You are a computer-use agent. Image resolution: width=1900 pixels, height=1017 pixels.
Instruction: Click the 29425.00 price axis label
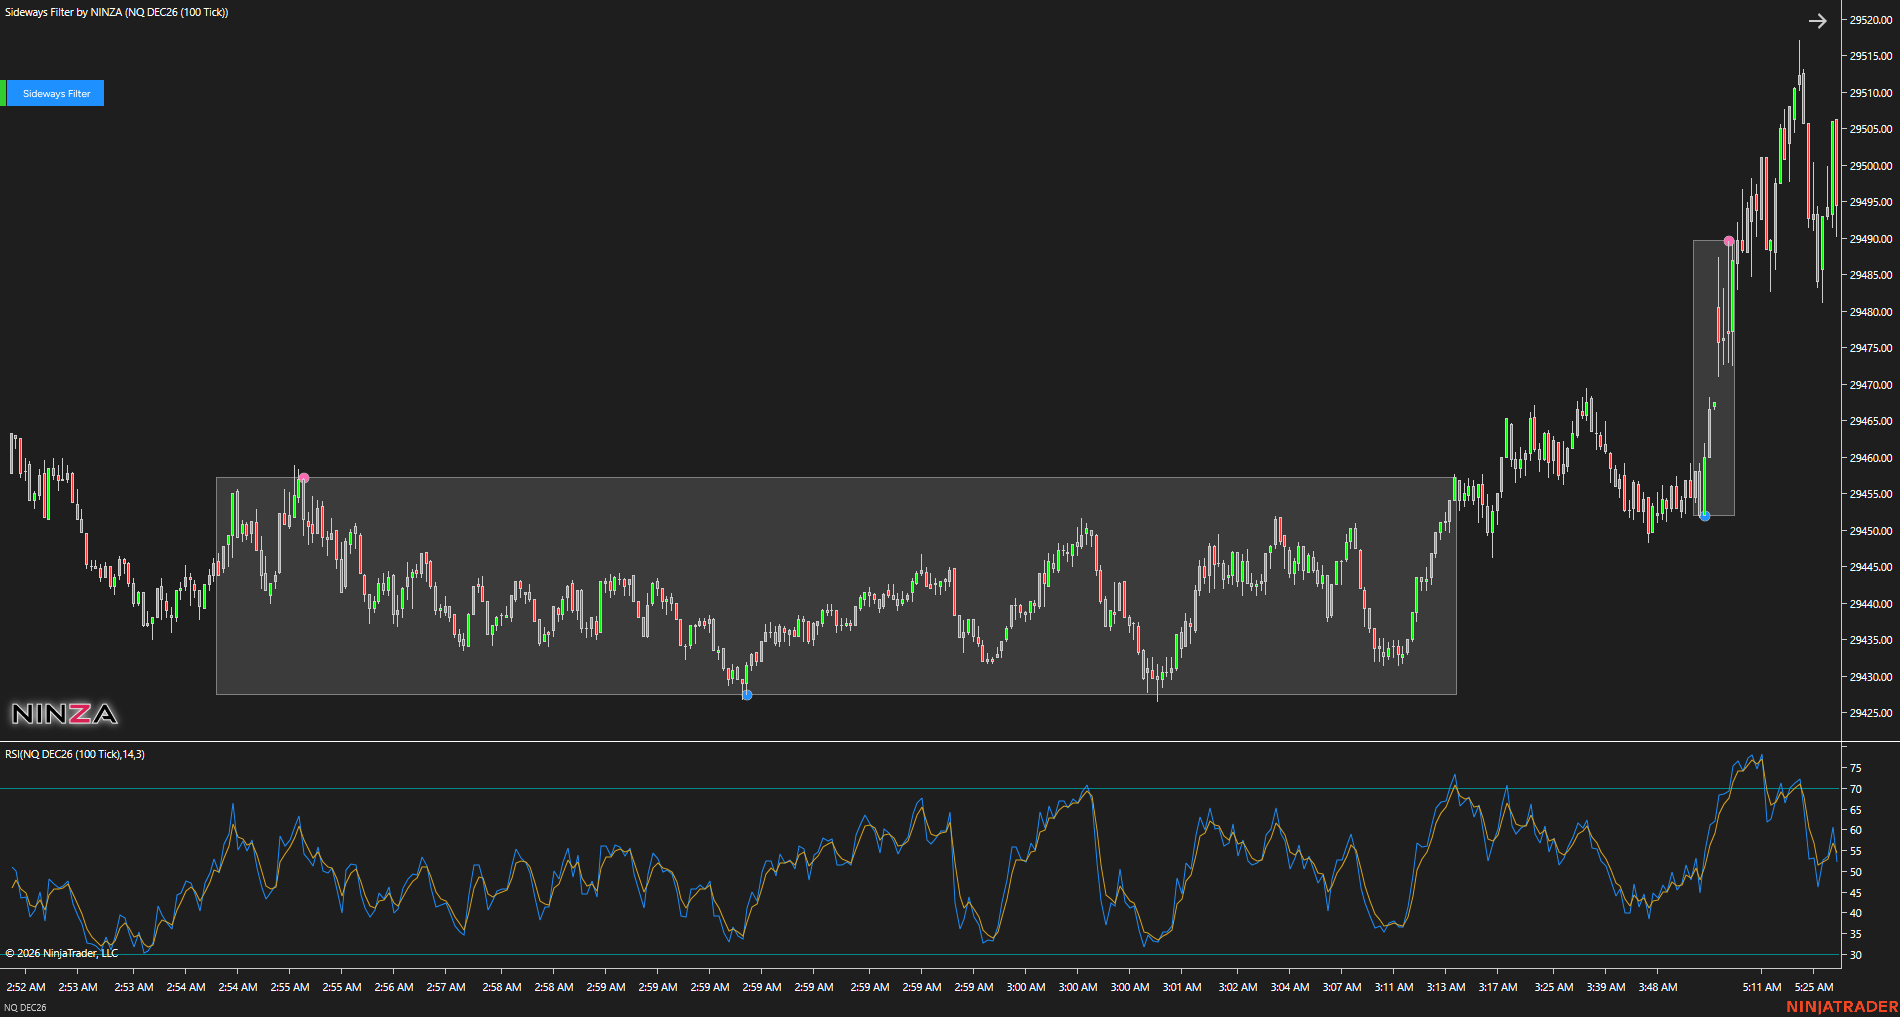point(1871,713)
